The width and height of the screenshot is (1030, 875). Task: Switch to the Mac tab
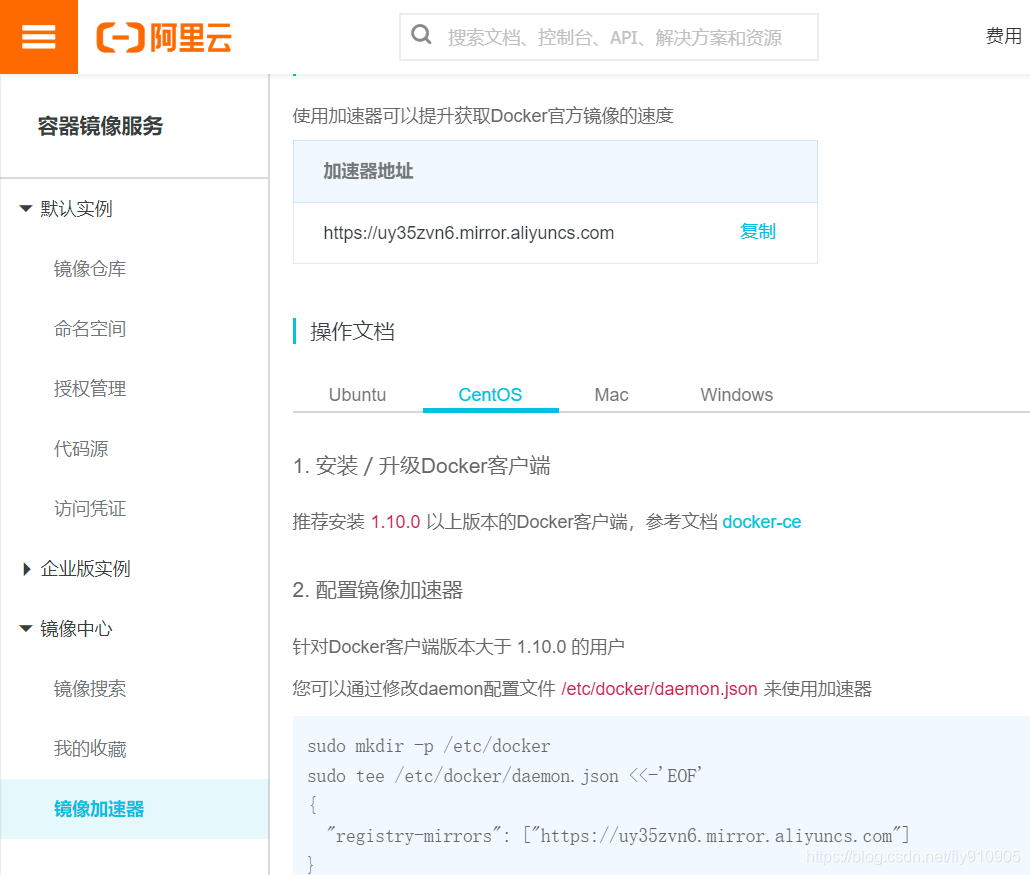click(x=611, y=395)
